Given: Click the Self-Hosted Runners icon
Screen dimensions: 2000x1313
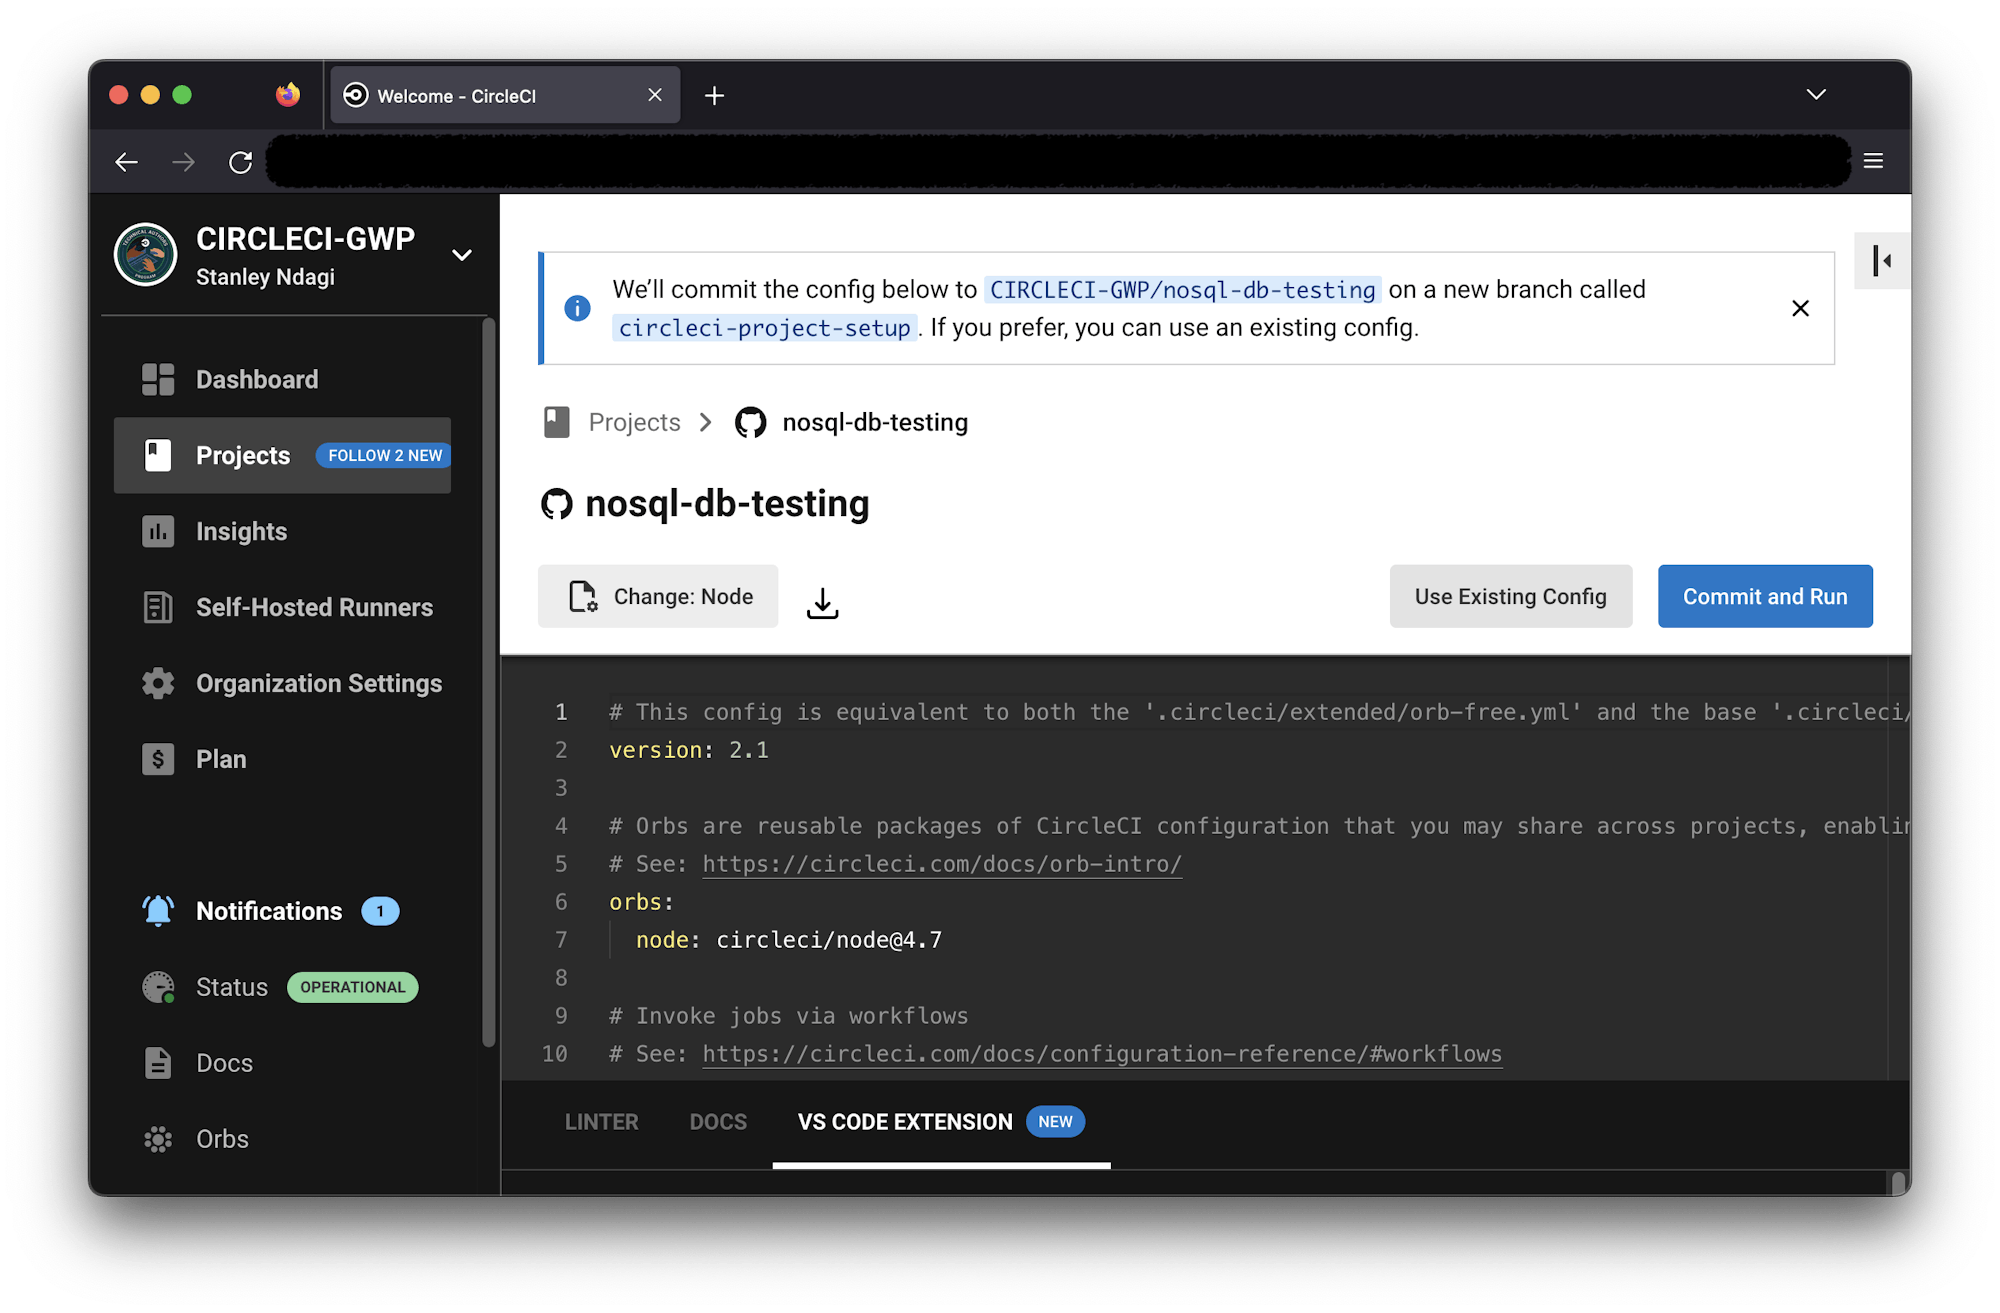Looking at the screenshot, I should [x=158, y=607].
